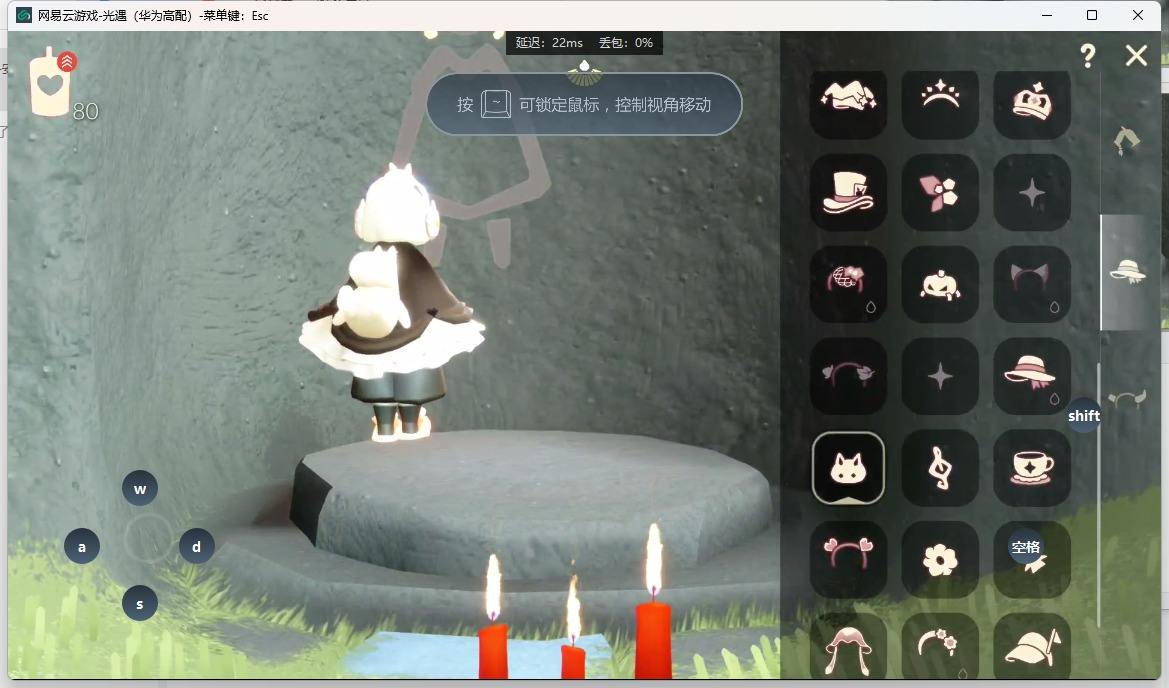The height and width of the screenshot is (688, 1169).
Task: Switch to the horns category tab
Action: point(1127,399)
